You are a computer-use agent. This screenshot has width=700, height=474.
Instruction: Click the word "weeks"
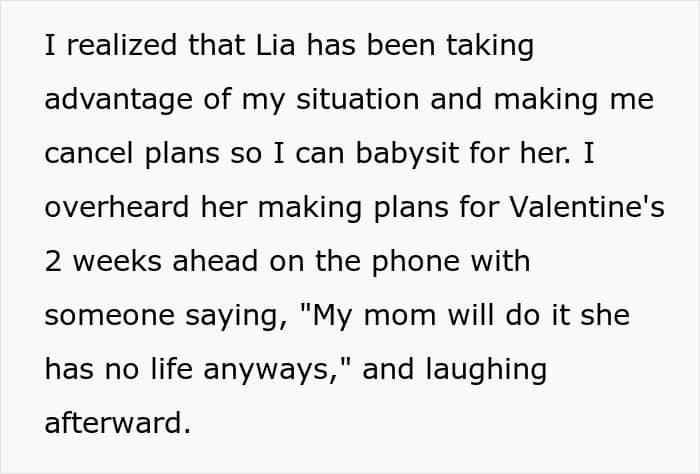(x=117, y=261)
